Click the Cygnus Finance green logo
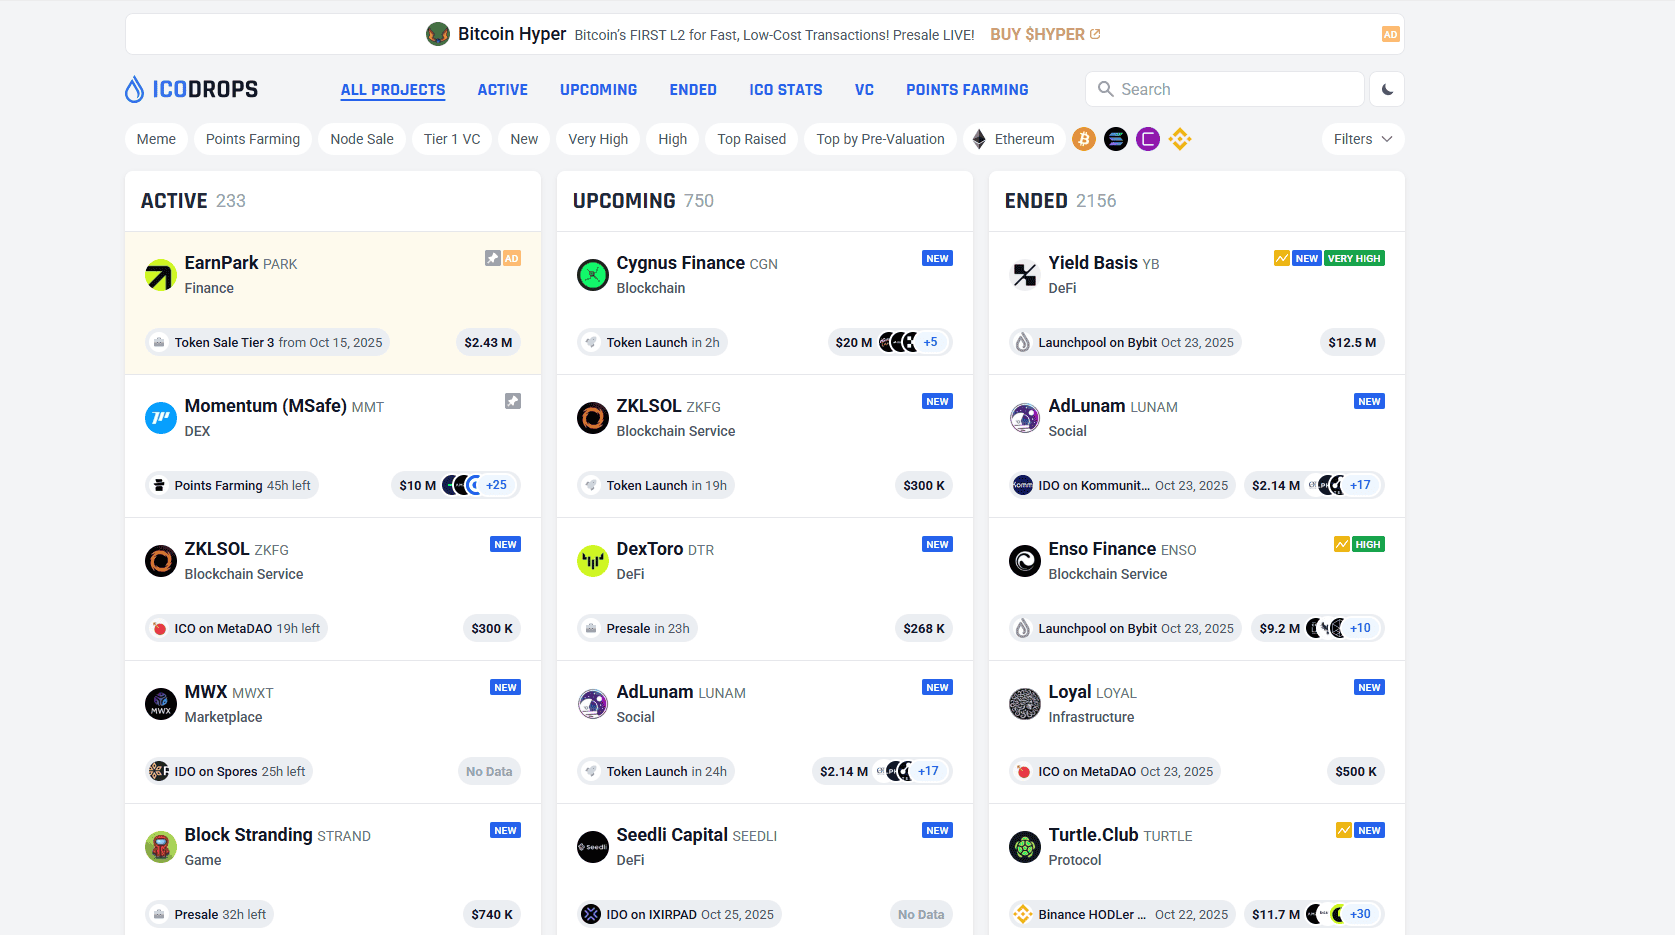 click(592, 275)
